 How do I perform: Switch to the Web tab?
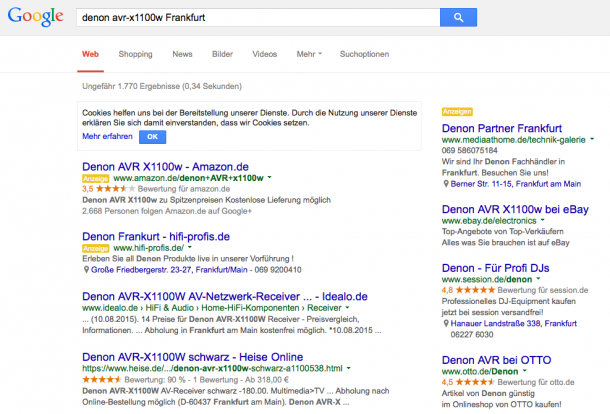(90, 54)
